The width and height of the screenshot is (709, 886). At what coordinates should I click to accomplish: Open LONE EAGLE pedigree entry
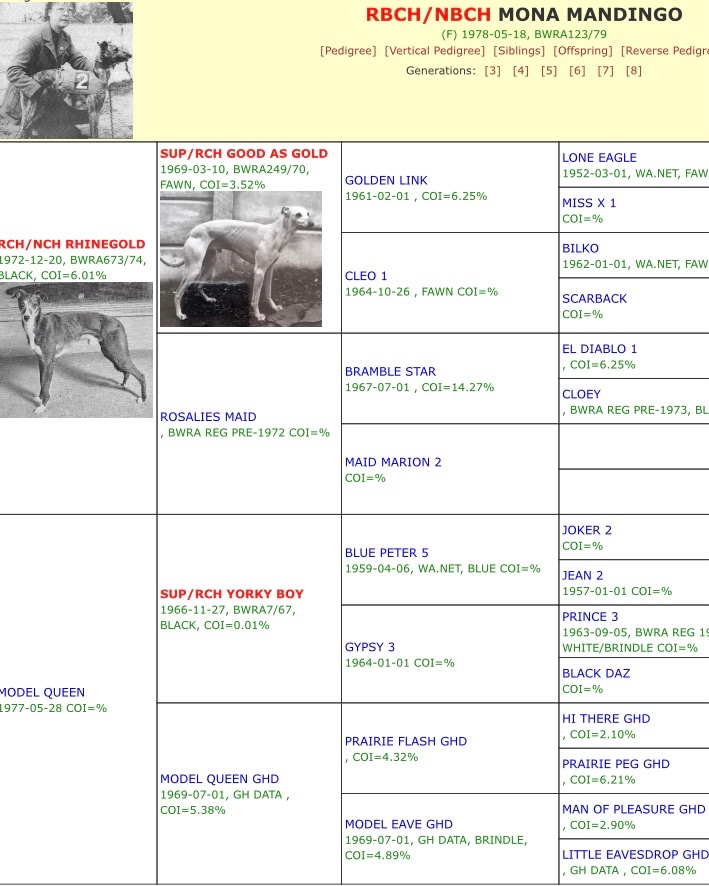coord(599,158)
